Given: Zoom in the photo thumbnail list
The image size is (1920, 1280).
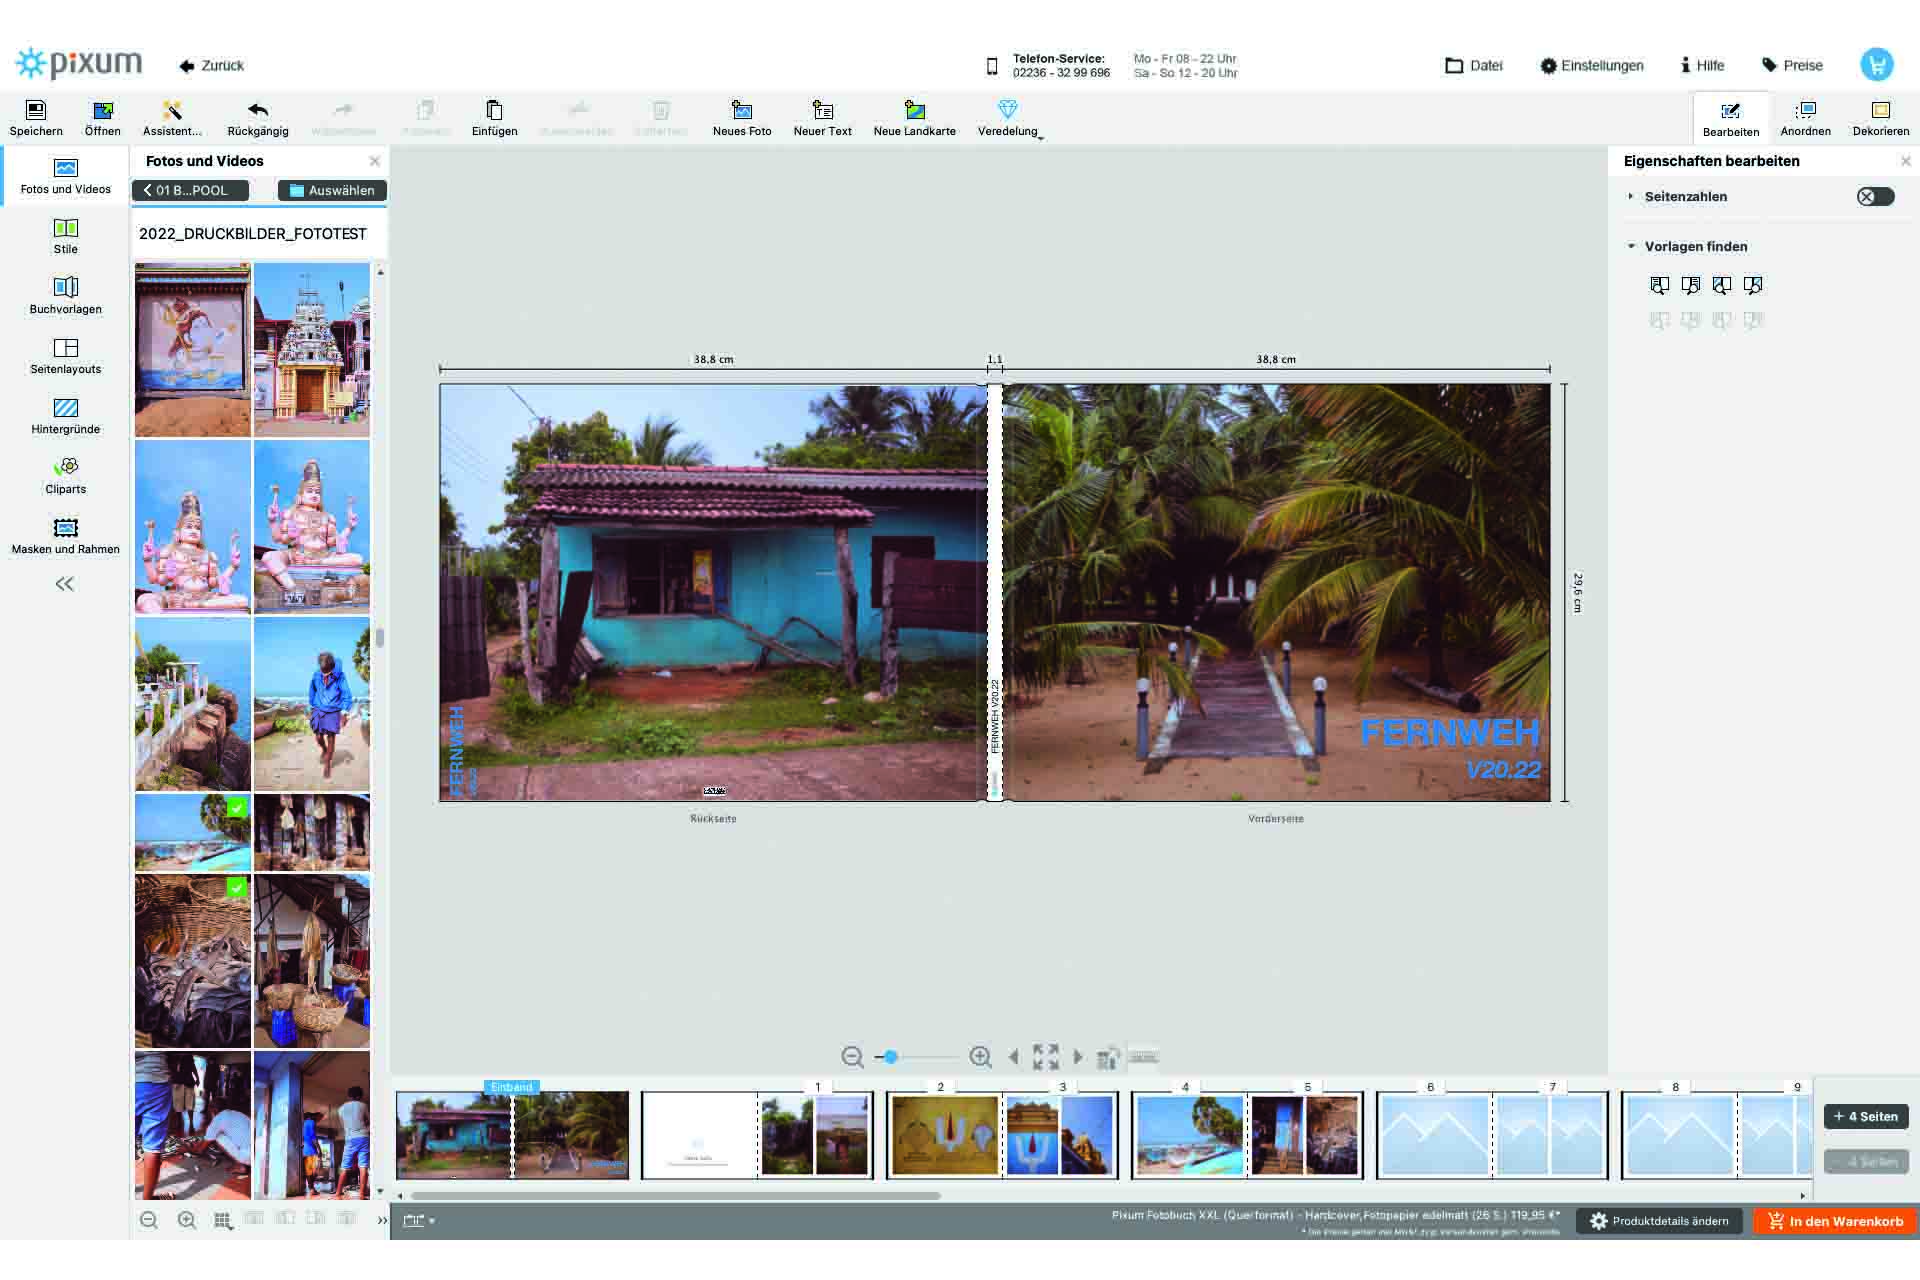Looking at the screenshot, I should coord(186,1220).
